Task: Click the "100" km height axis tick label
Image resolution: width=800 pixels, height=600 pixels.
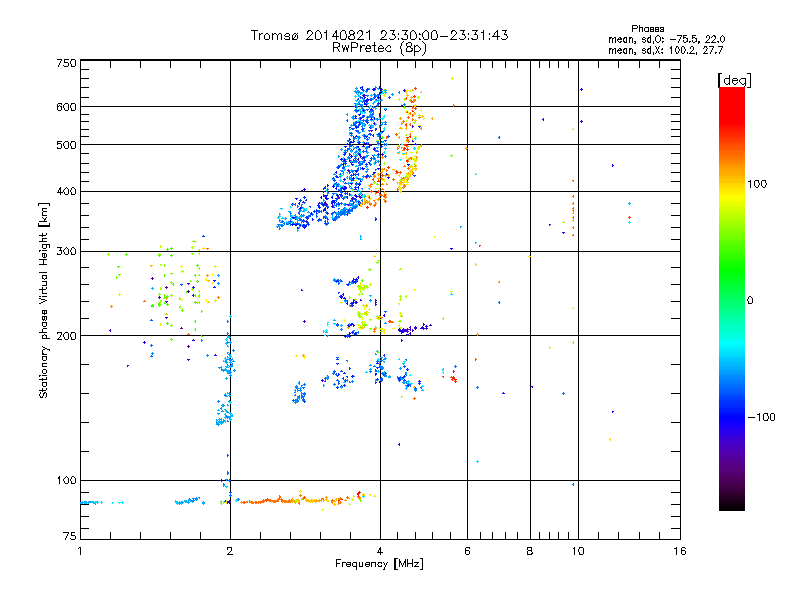Action: coord(66,480)
